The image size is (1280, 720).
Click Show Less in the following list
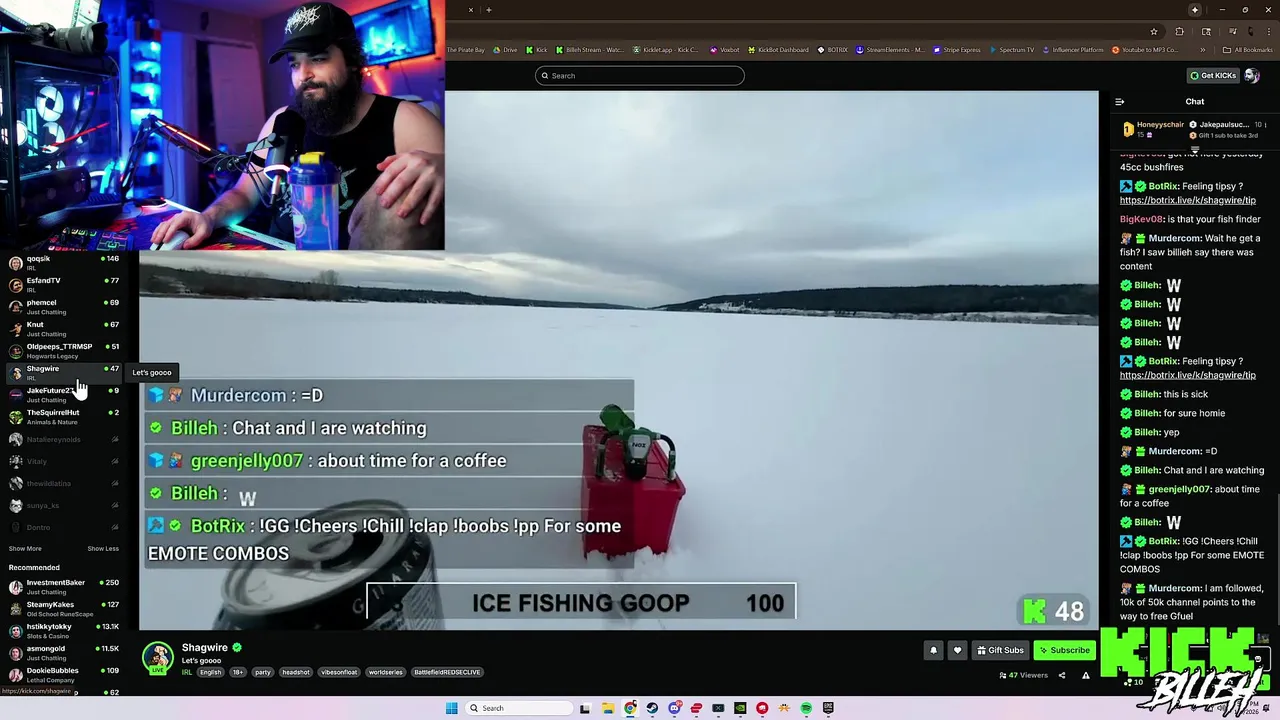click(103, 549)
